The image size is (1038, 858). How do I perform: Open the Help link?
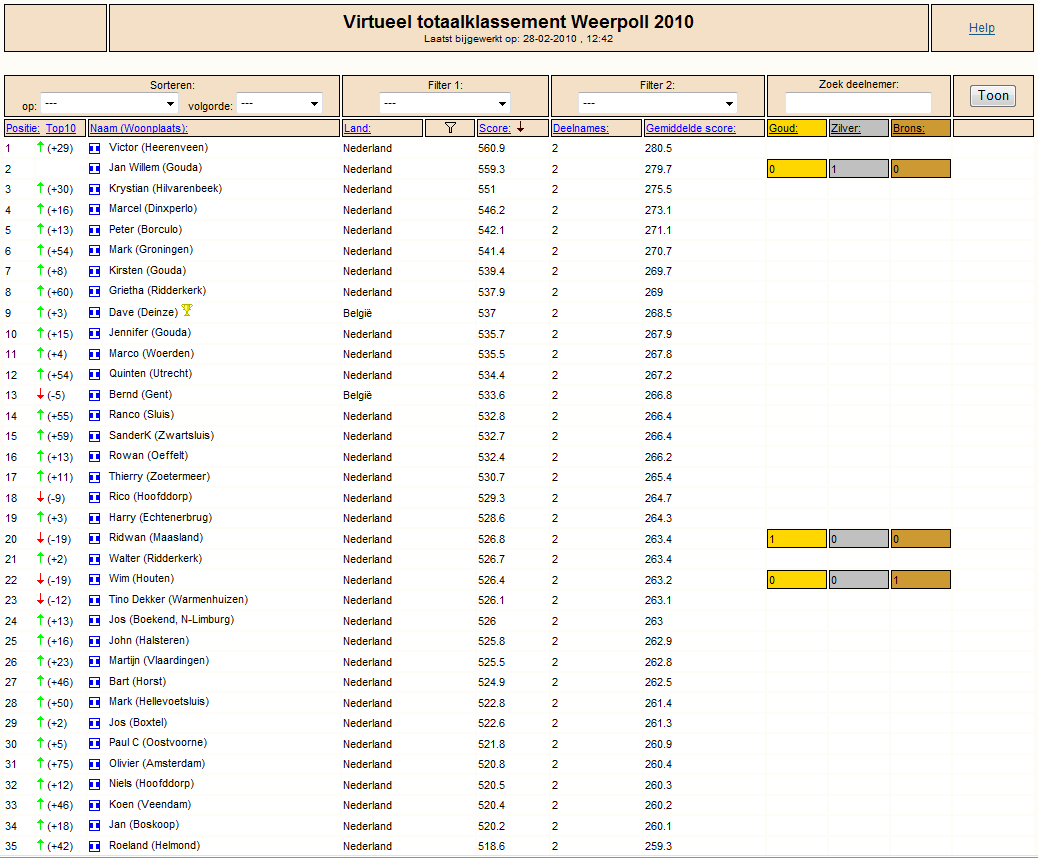(x=982, y=28)
